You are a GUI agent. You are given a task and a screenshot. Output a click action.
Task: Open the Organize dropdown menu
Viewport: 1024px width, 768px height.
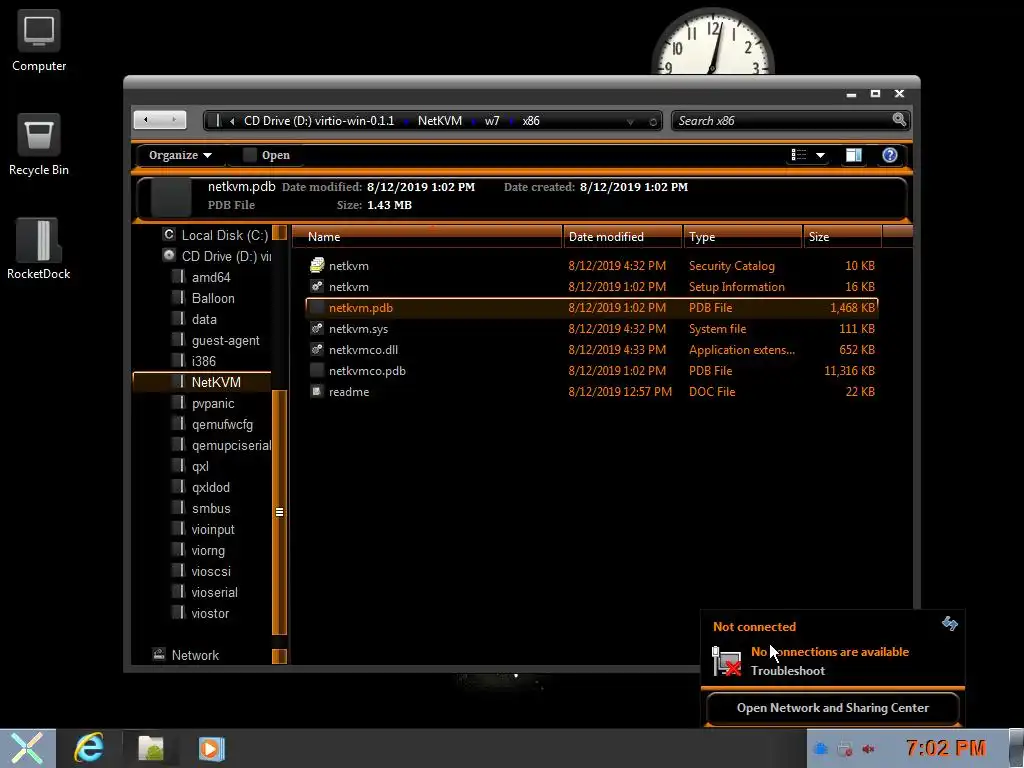click(x=180, y=155)
